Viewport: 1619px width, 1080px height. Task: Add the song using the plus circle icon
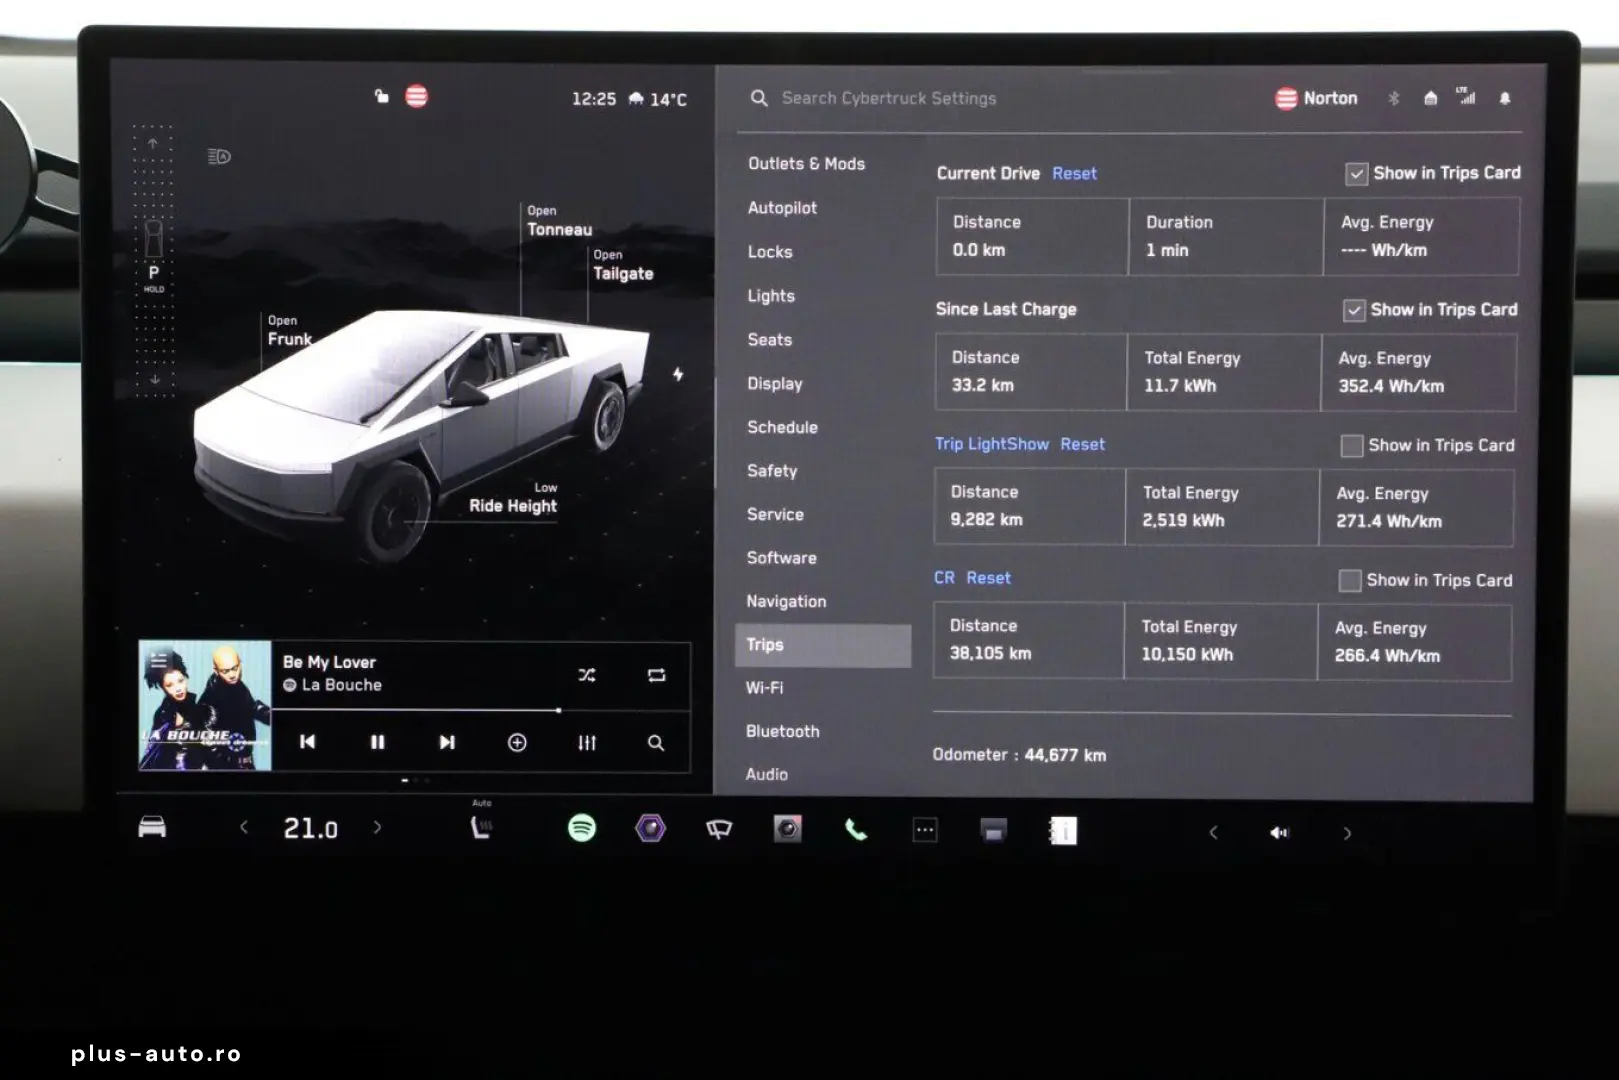tap(517, 742)
